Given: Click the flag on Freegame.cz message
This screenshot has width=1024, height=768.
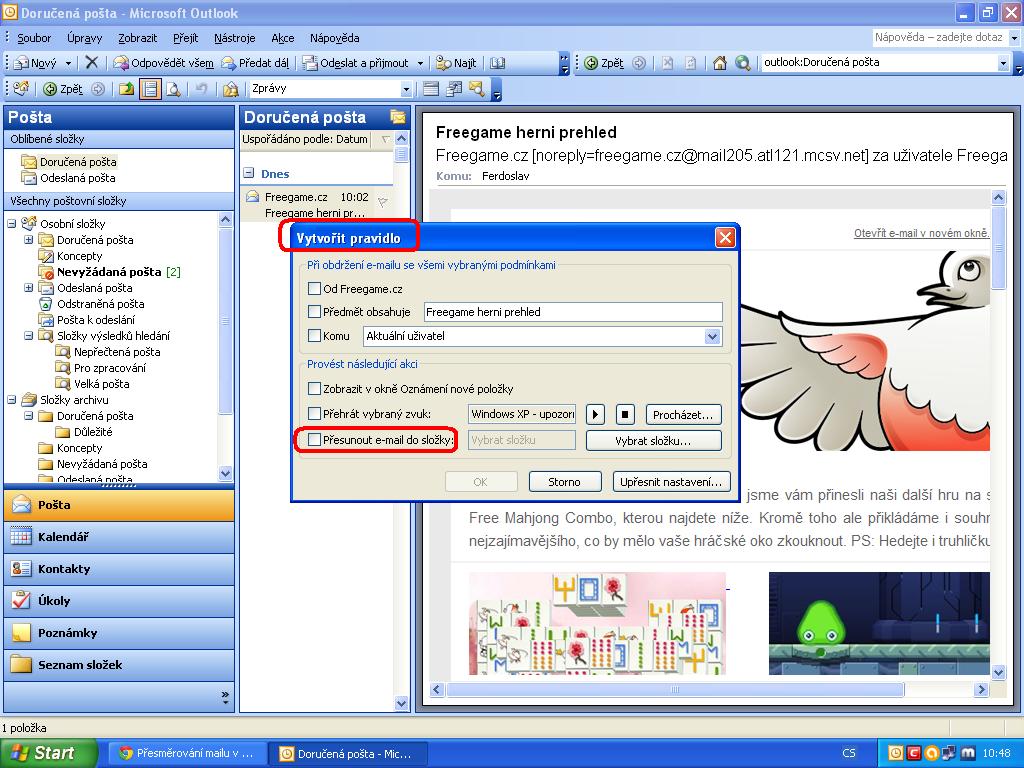Looking at the screenshot, I should point(383,202).
